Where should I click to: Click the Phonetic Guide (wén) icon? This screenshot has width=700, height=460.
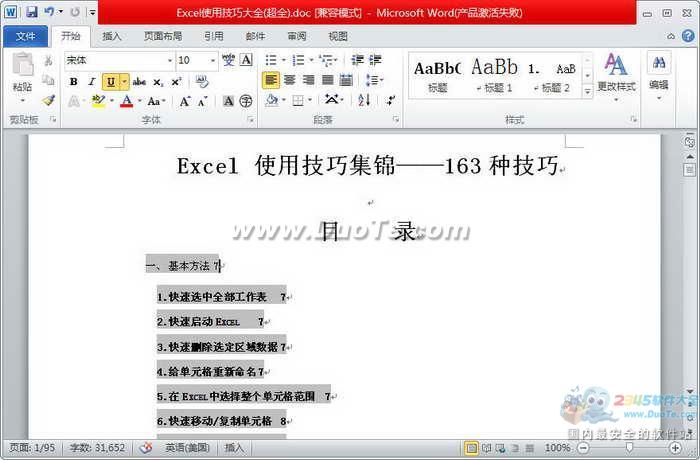(x=229, y=60)
